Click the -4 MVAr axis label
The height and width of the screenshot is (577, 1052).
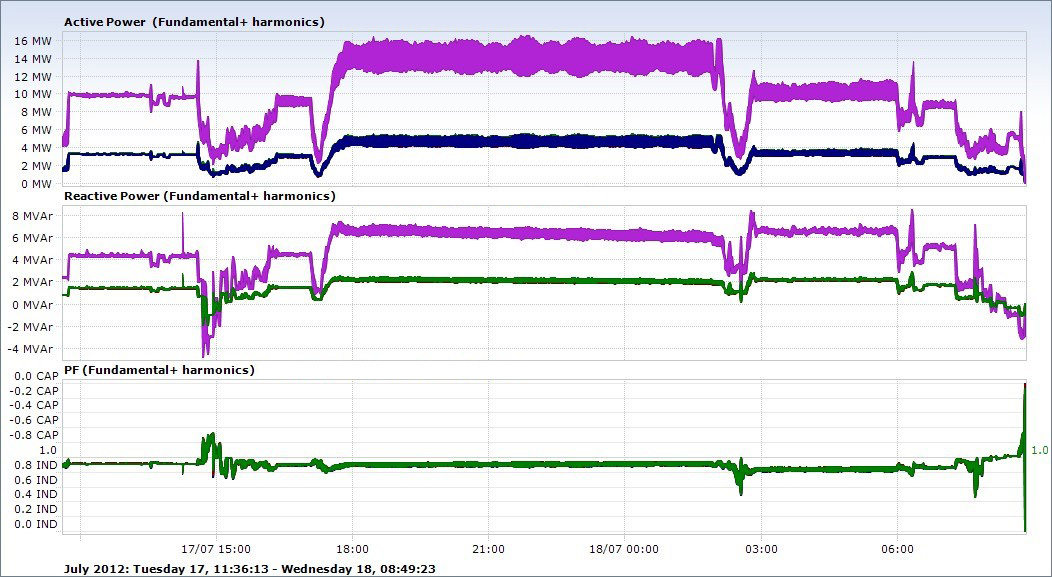[30, 349]
